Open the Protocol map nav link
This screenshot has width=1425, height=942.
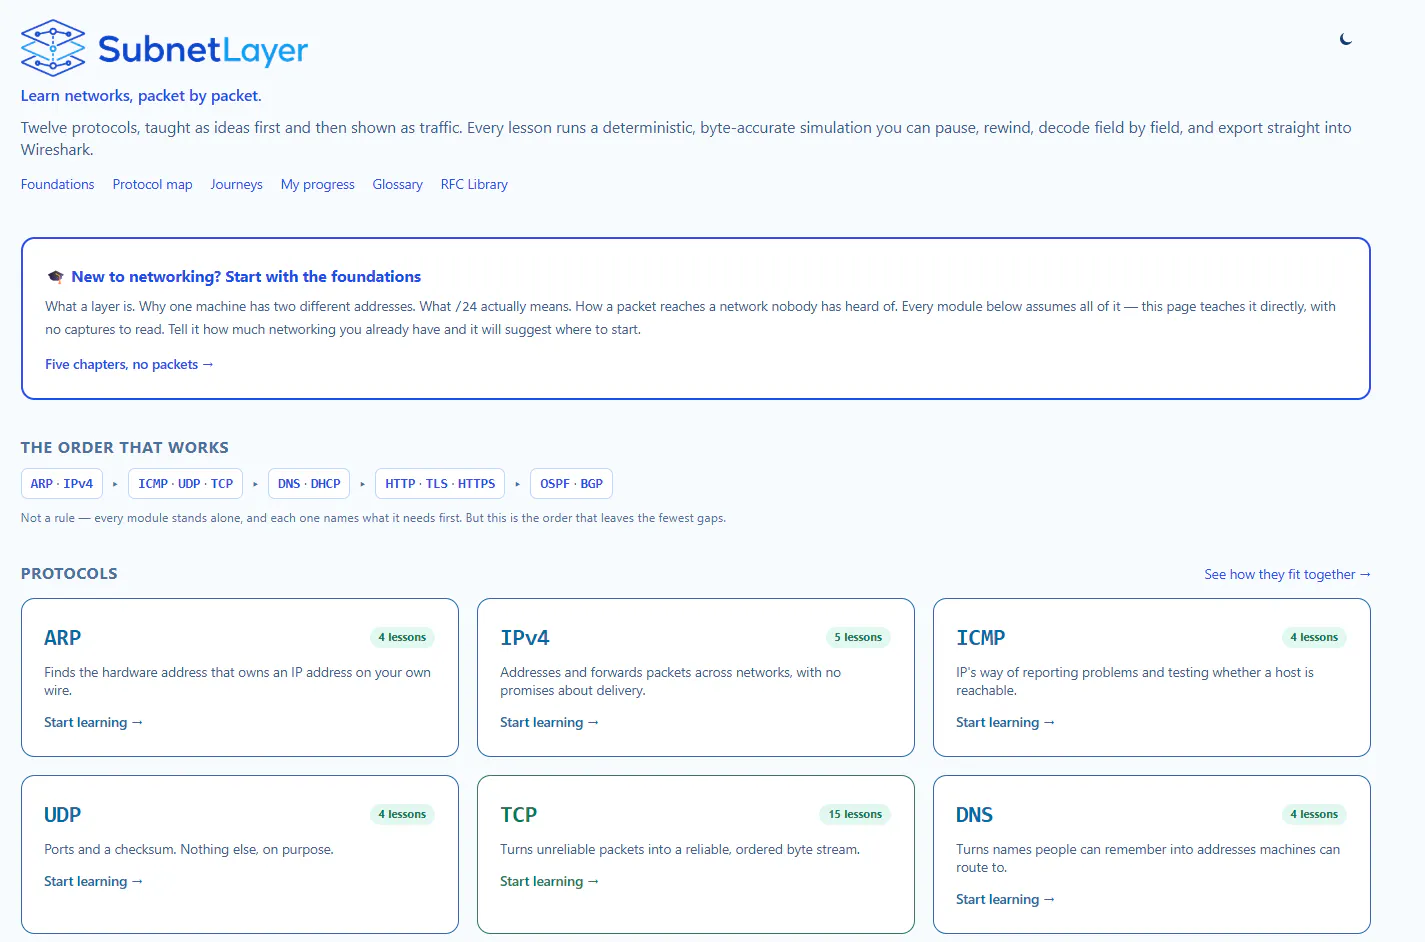[152, 184]
